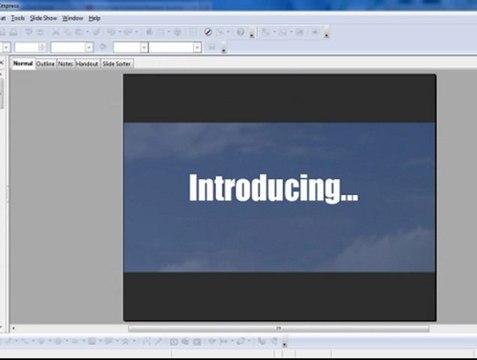Open the Gallery icon in drawing toolbar

[x=197, y=341]
